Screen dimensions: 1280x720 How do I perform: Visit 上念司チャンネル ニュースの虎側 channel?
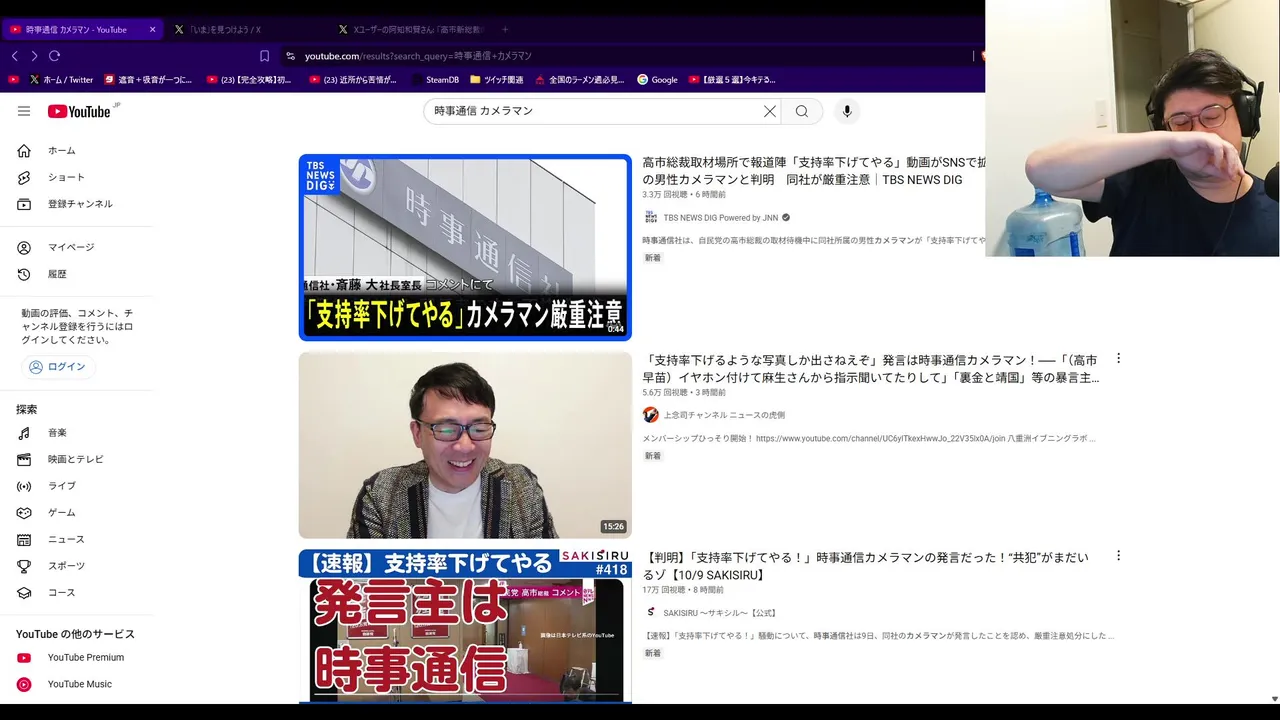click(724, 415)
